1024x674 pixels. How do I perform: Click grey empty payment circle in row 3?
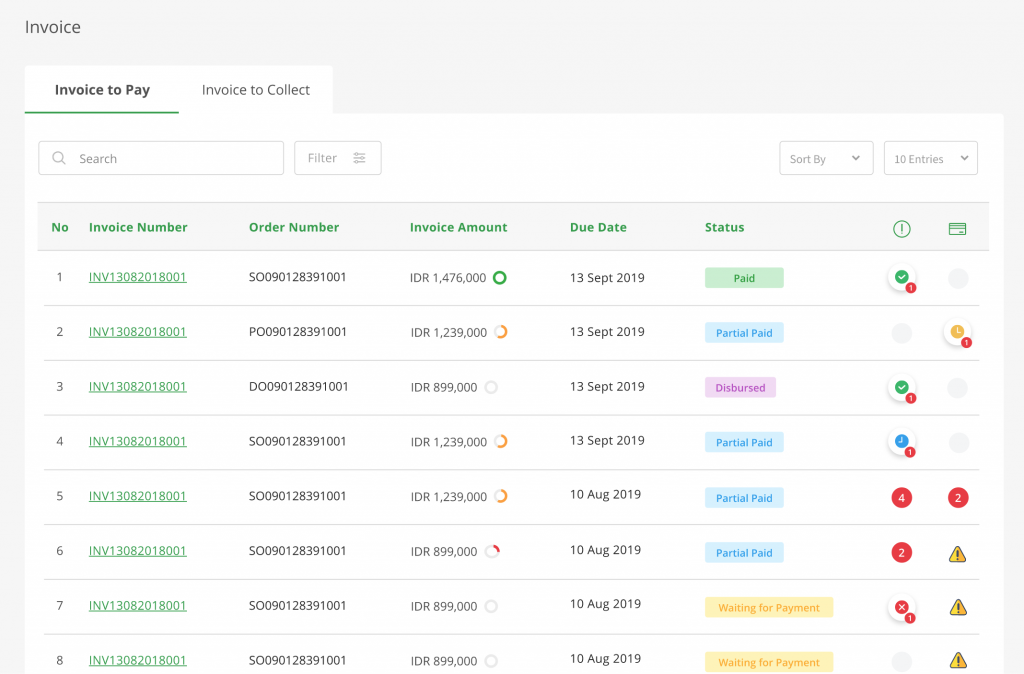[x=957, y=388]
